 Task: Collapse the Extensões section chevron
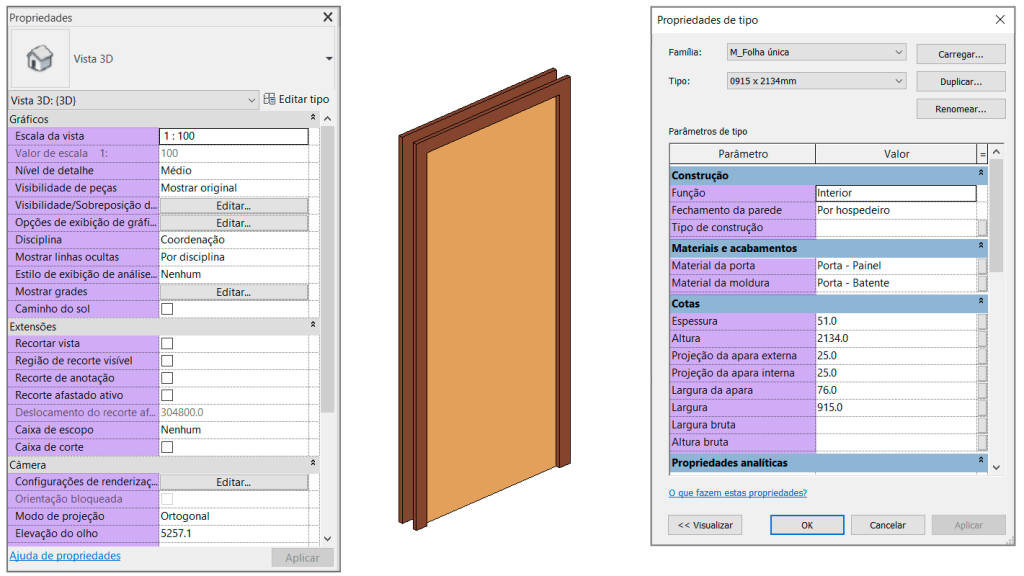313,325
